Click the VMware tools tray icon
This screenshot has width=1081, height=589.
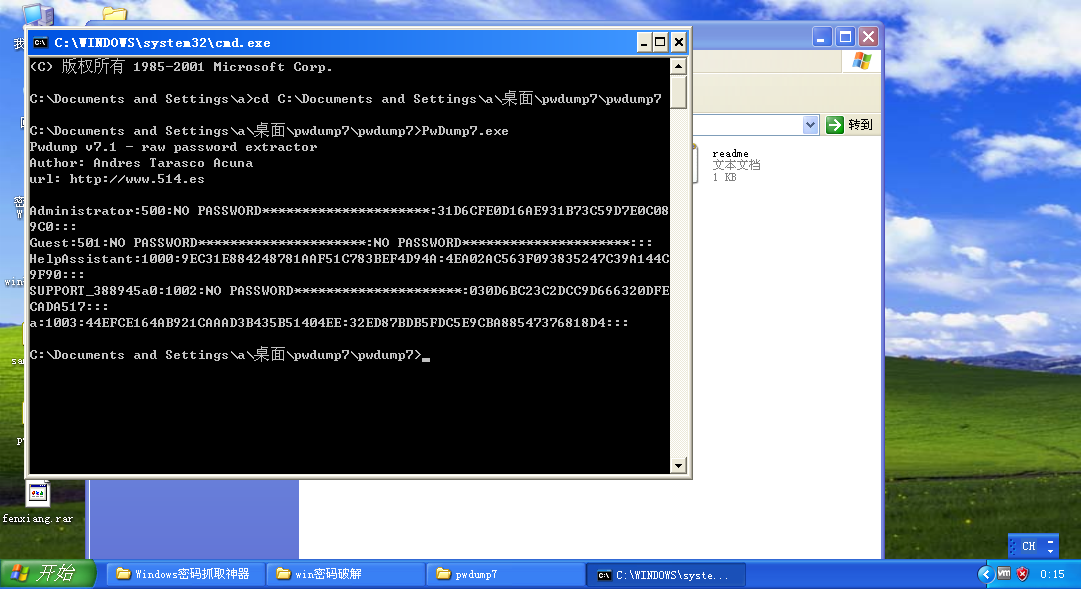point(1004,574)
